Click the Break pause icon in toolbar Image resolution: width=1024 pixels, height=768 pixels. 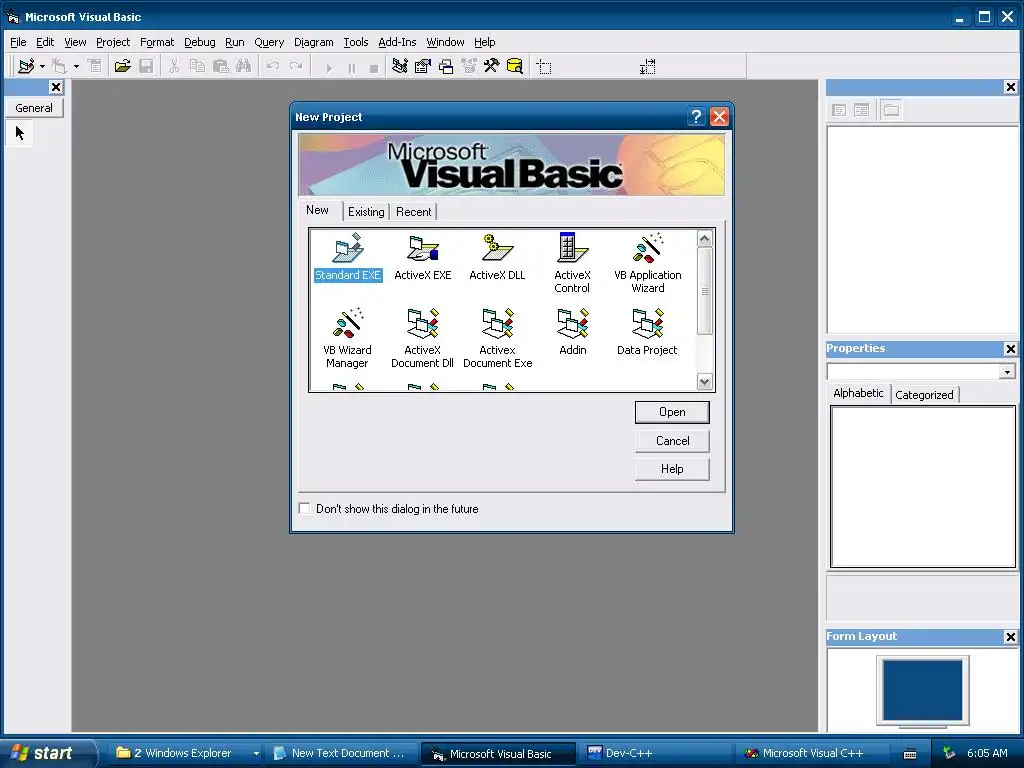pos(351,67)
